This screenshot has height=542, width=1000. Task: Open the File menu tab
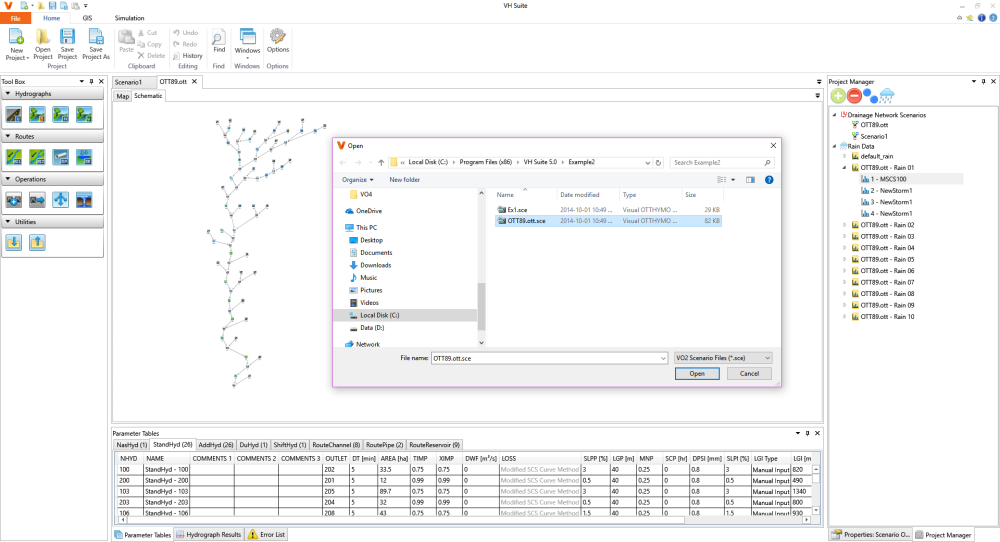[x=15, y=18]
